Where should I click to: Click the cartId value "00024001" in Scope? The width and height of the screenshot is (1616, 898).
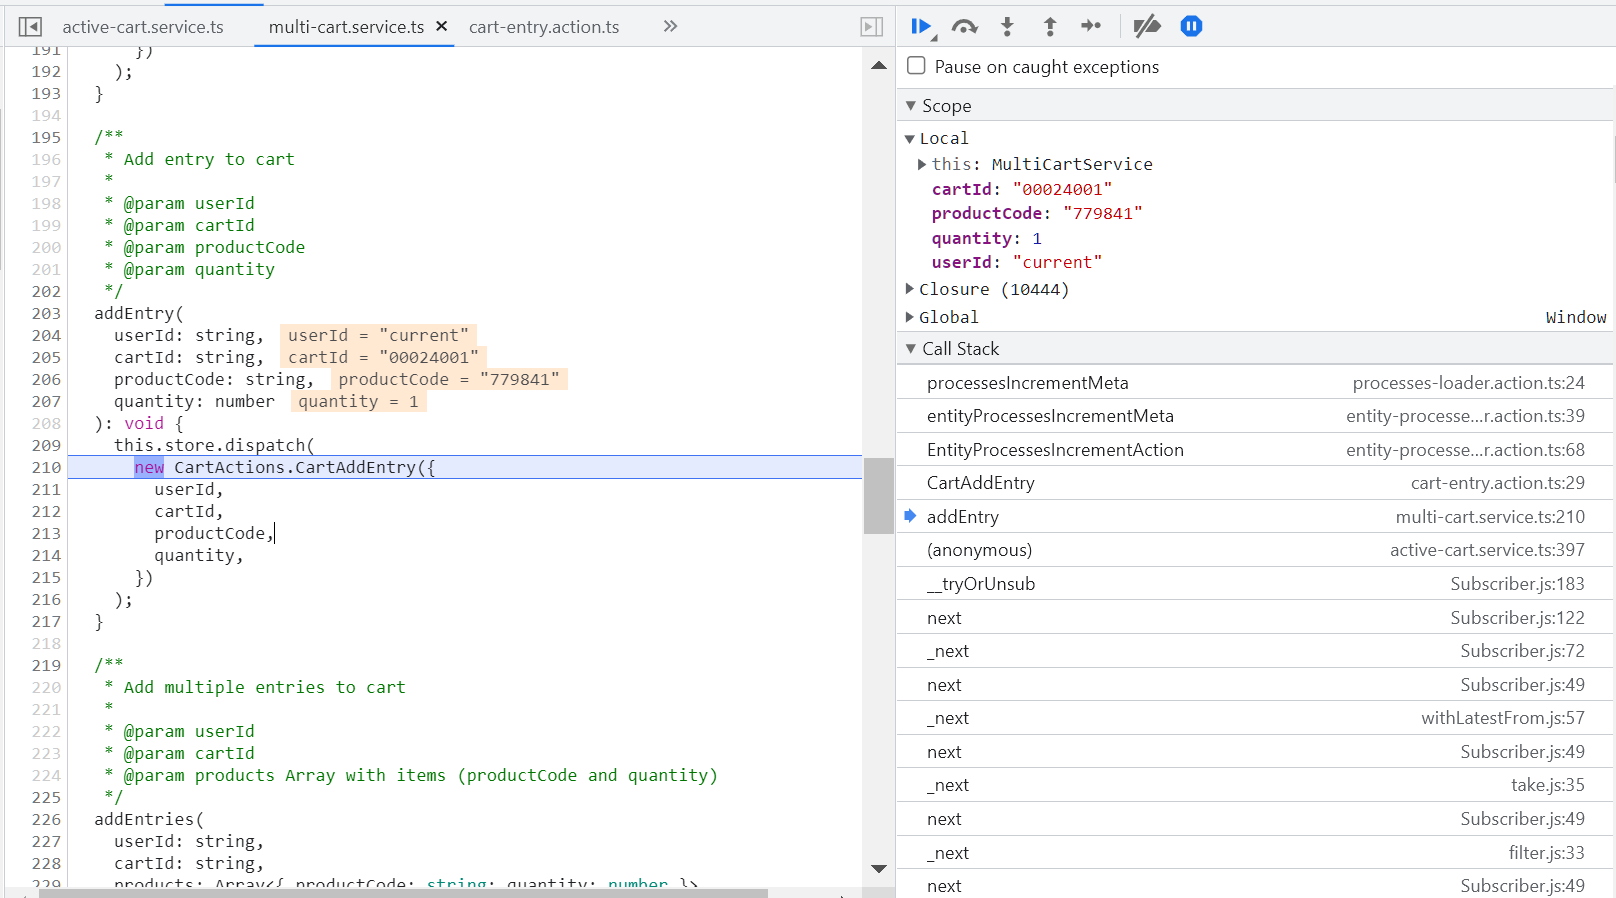click(1062, 189)
